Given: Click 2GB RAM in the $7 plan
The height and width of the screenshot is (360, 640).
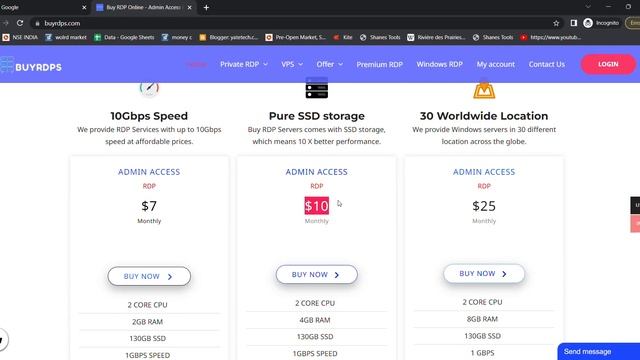Looking at the screenshot, I should pos(147,322).
